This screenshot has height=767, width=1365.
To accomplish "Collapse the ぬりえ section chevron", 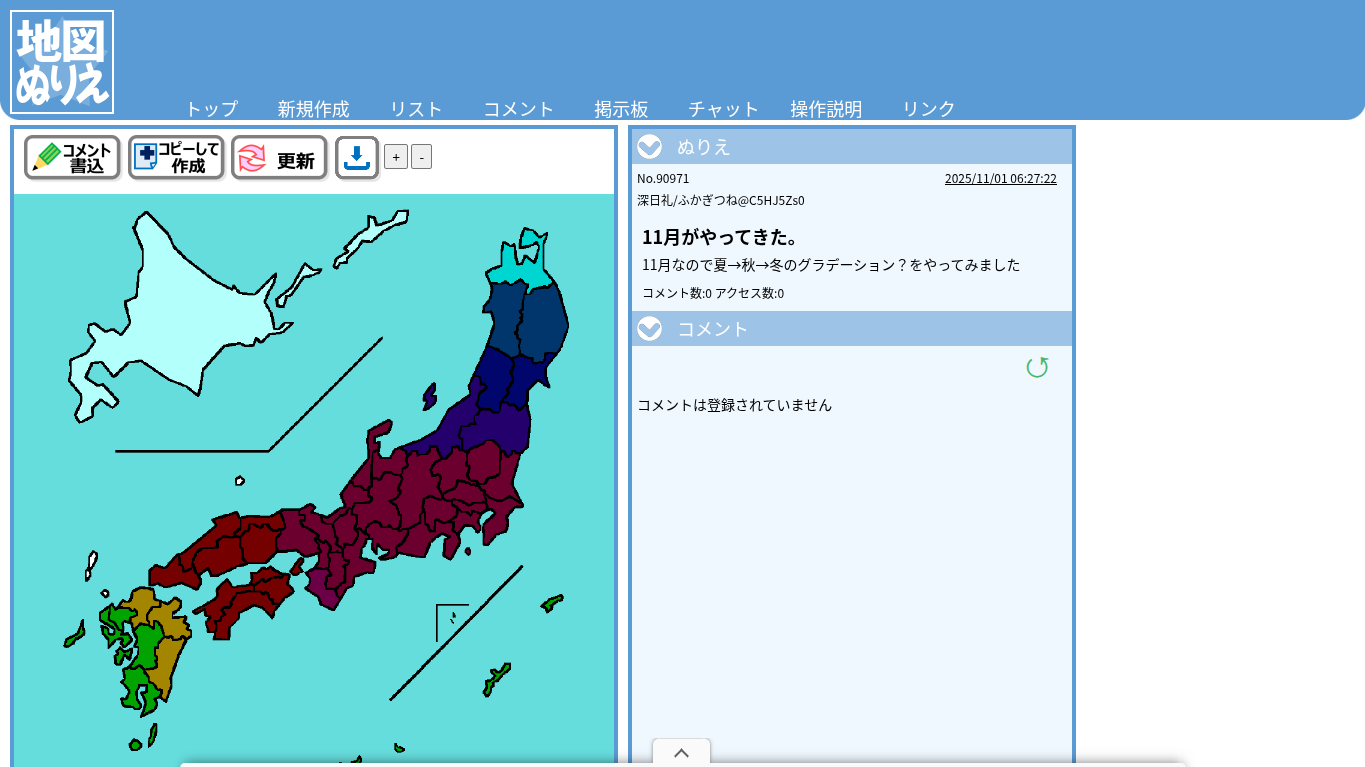I will pyautogui.click(x=650, y=147).
